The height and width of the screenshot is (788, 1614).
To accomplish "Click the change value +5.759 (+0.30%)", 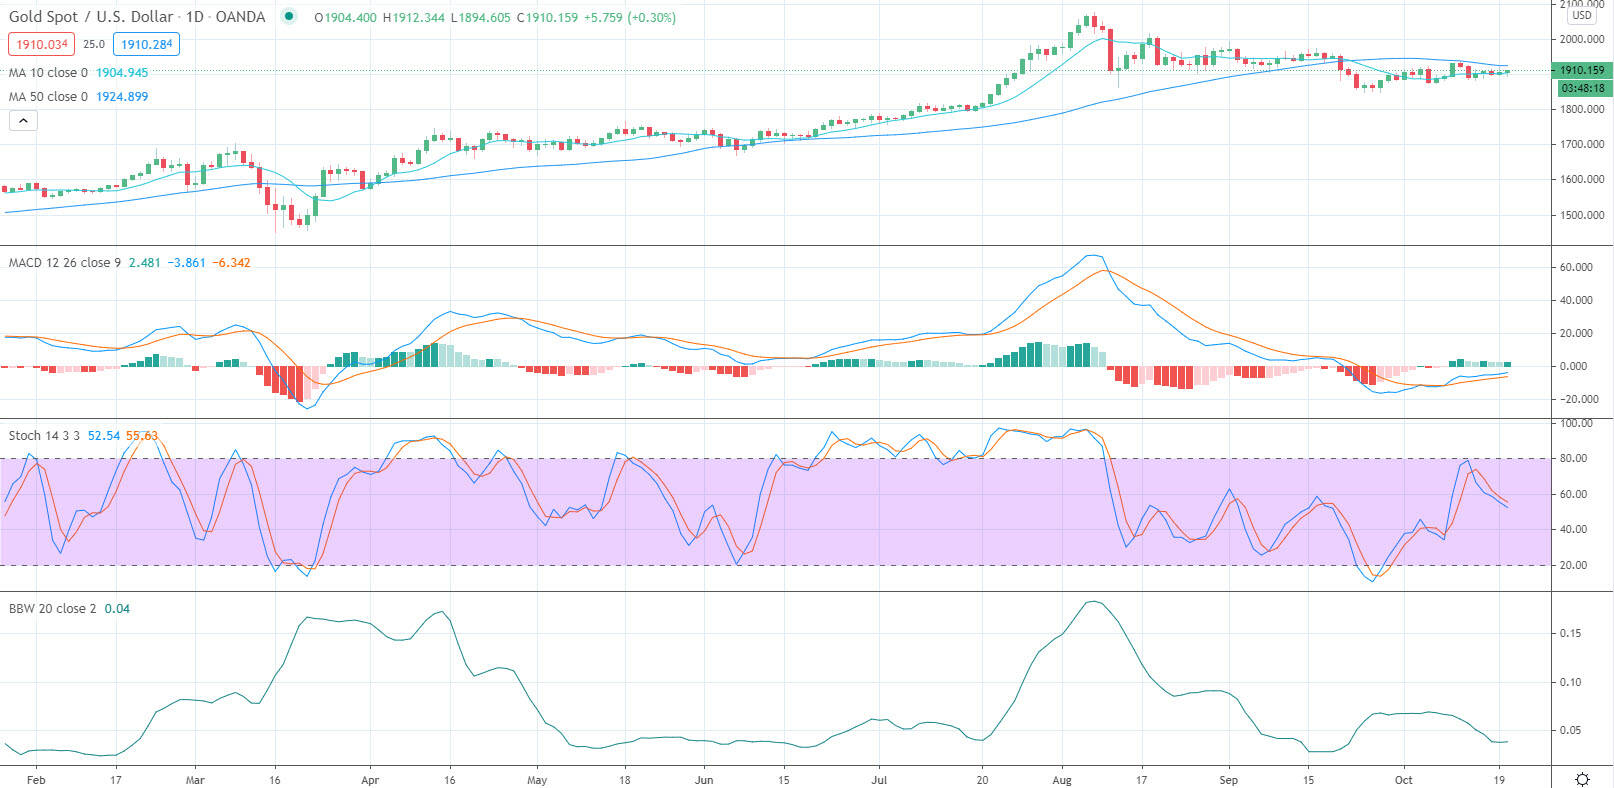I will point(630,18).
